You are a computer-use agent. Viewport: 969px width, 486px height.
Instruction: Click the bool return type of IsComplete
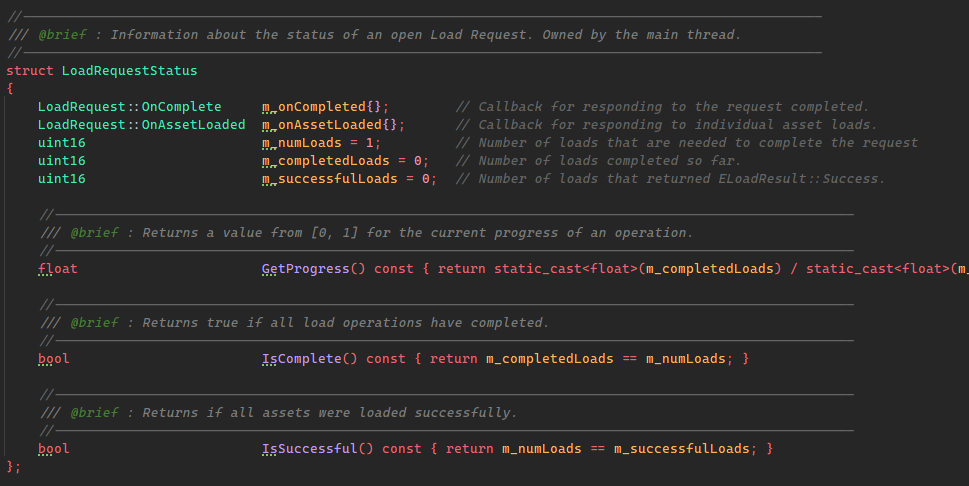click(x=54, y=358)
